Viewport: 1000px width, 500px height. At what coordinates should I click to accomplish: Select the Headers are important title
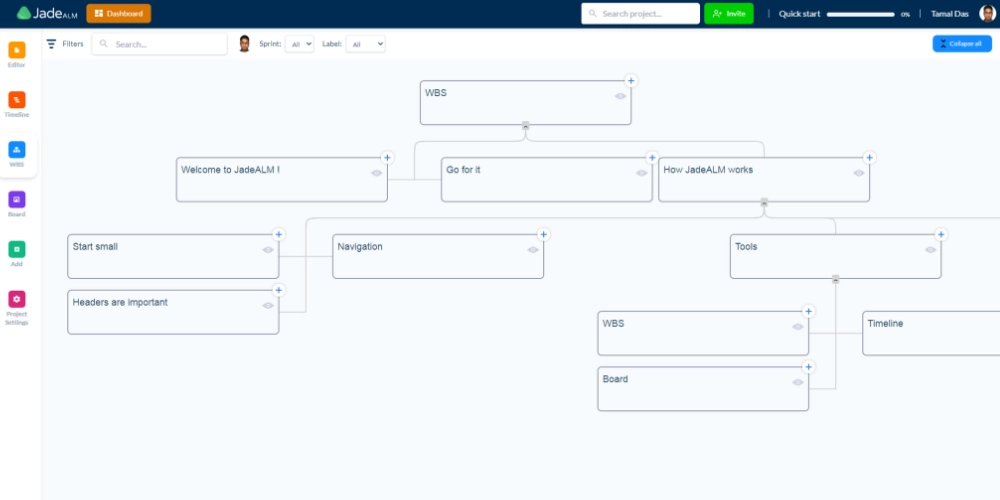click(x=120, y=302)
